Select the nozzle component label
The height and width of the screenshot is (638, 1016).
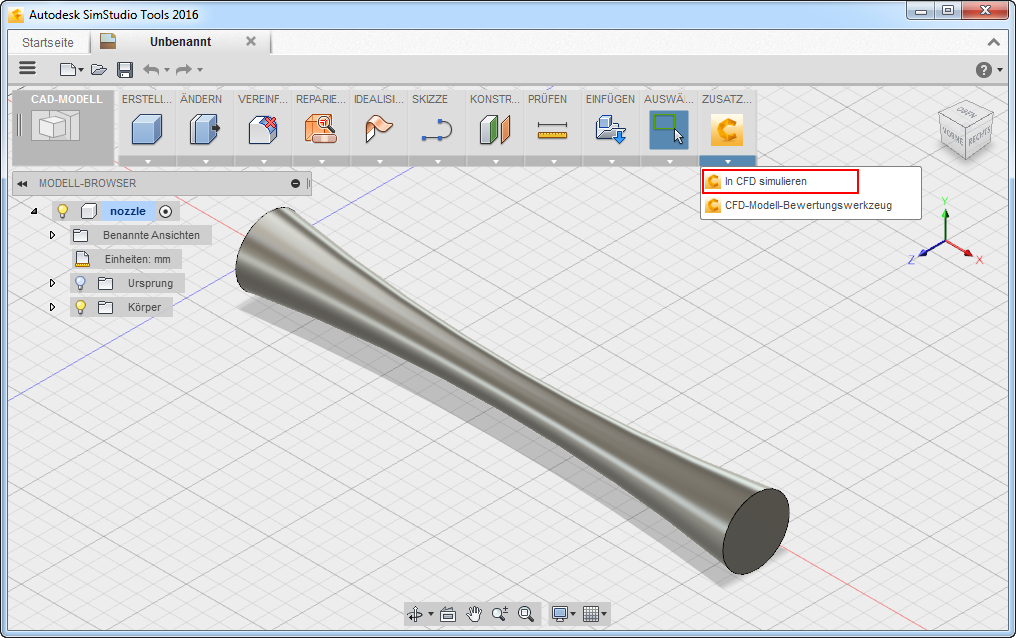tap(128, 211)
